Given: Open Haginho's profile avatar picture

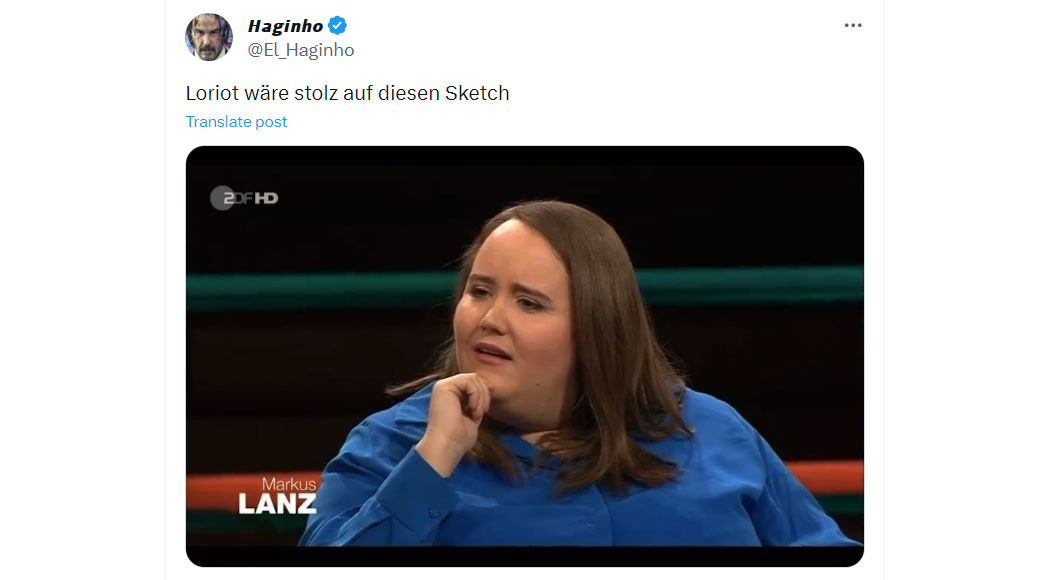Looking at the screenshot, I should click(x=209, y=38).
